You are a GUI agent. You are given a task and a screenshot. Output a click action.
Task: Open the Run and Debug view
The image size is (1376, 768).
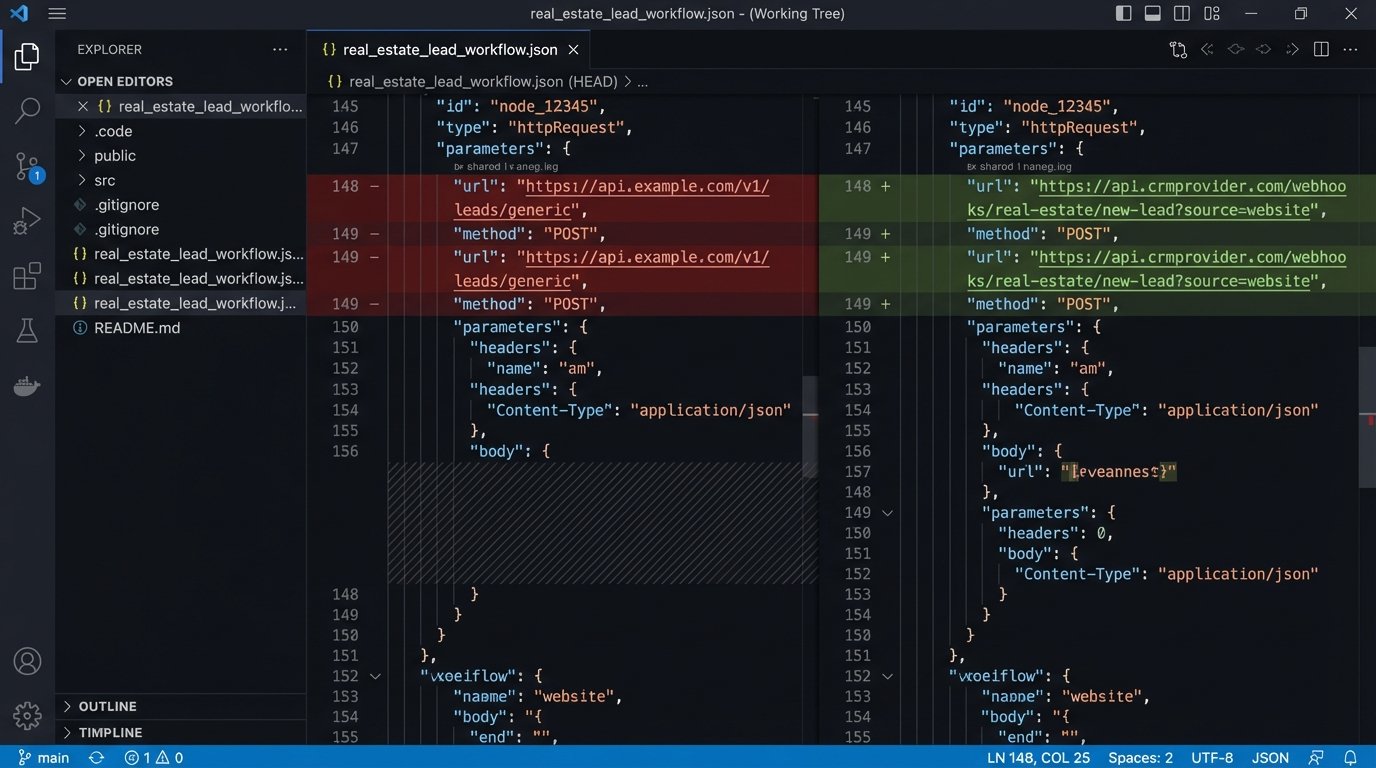coord(27,221)
